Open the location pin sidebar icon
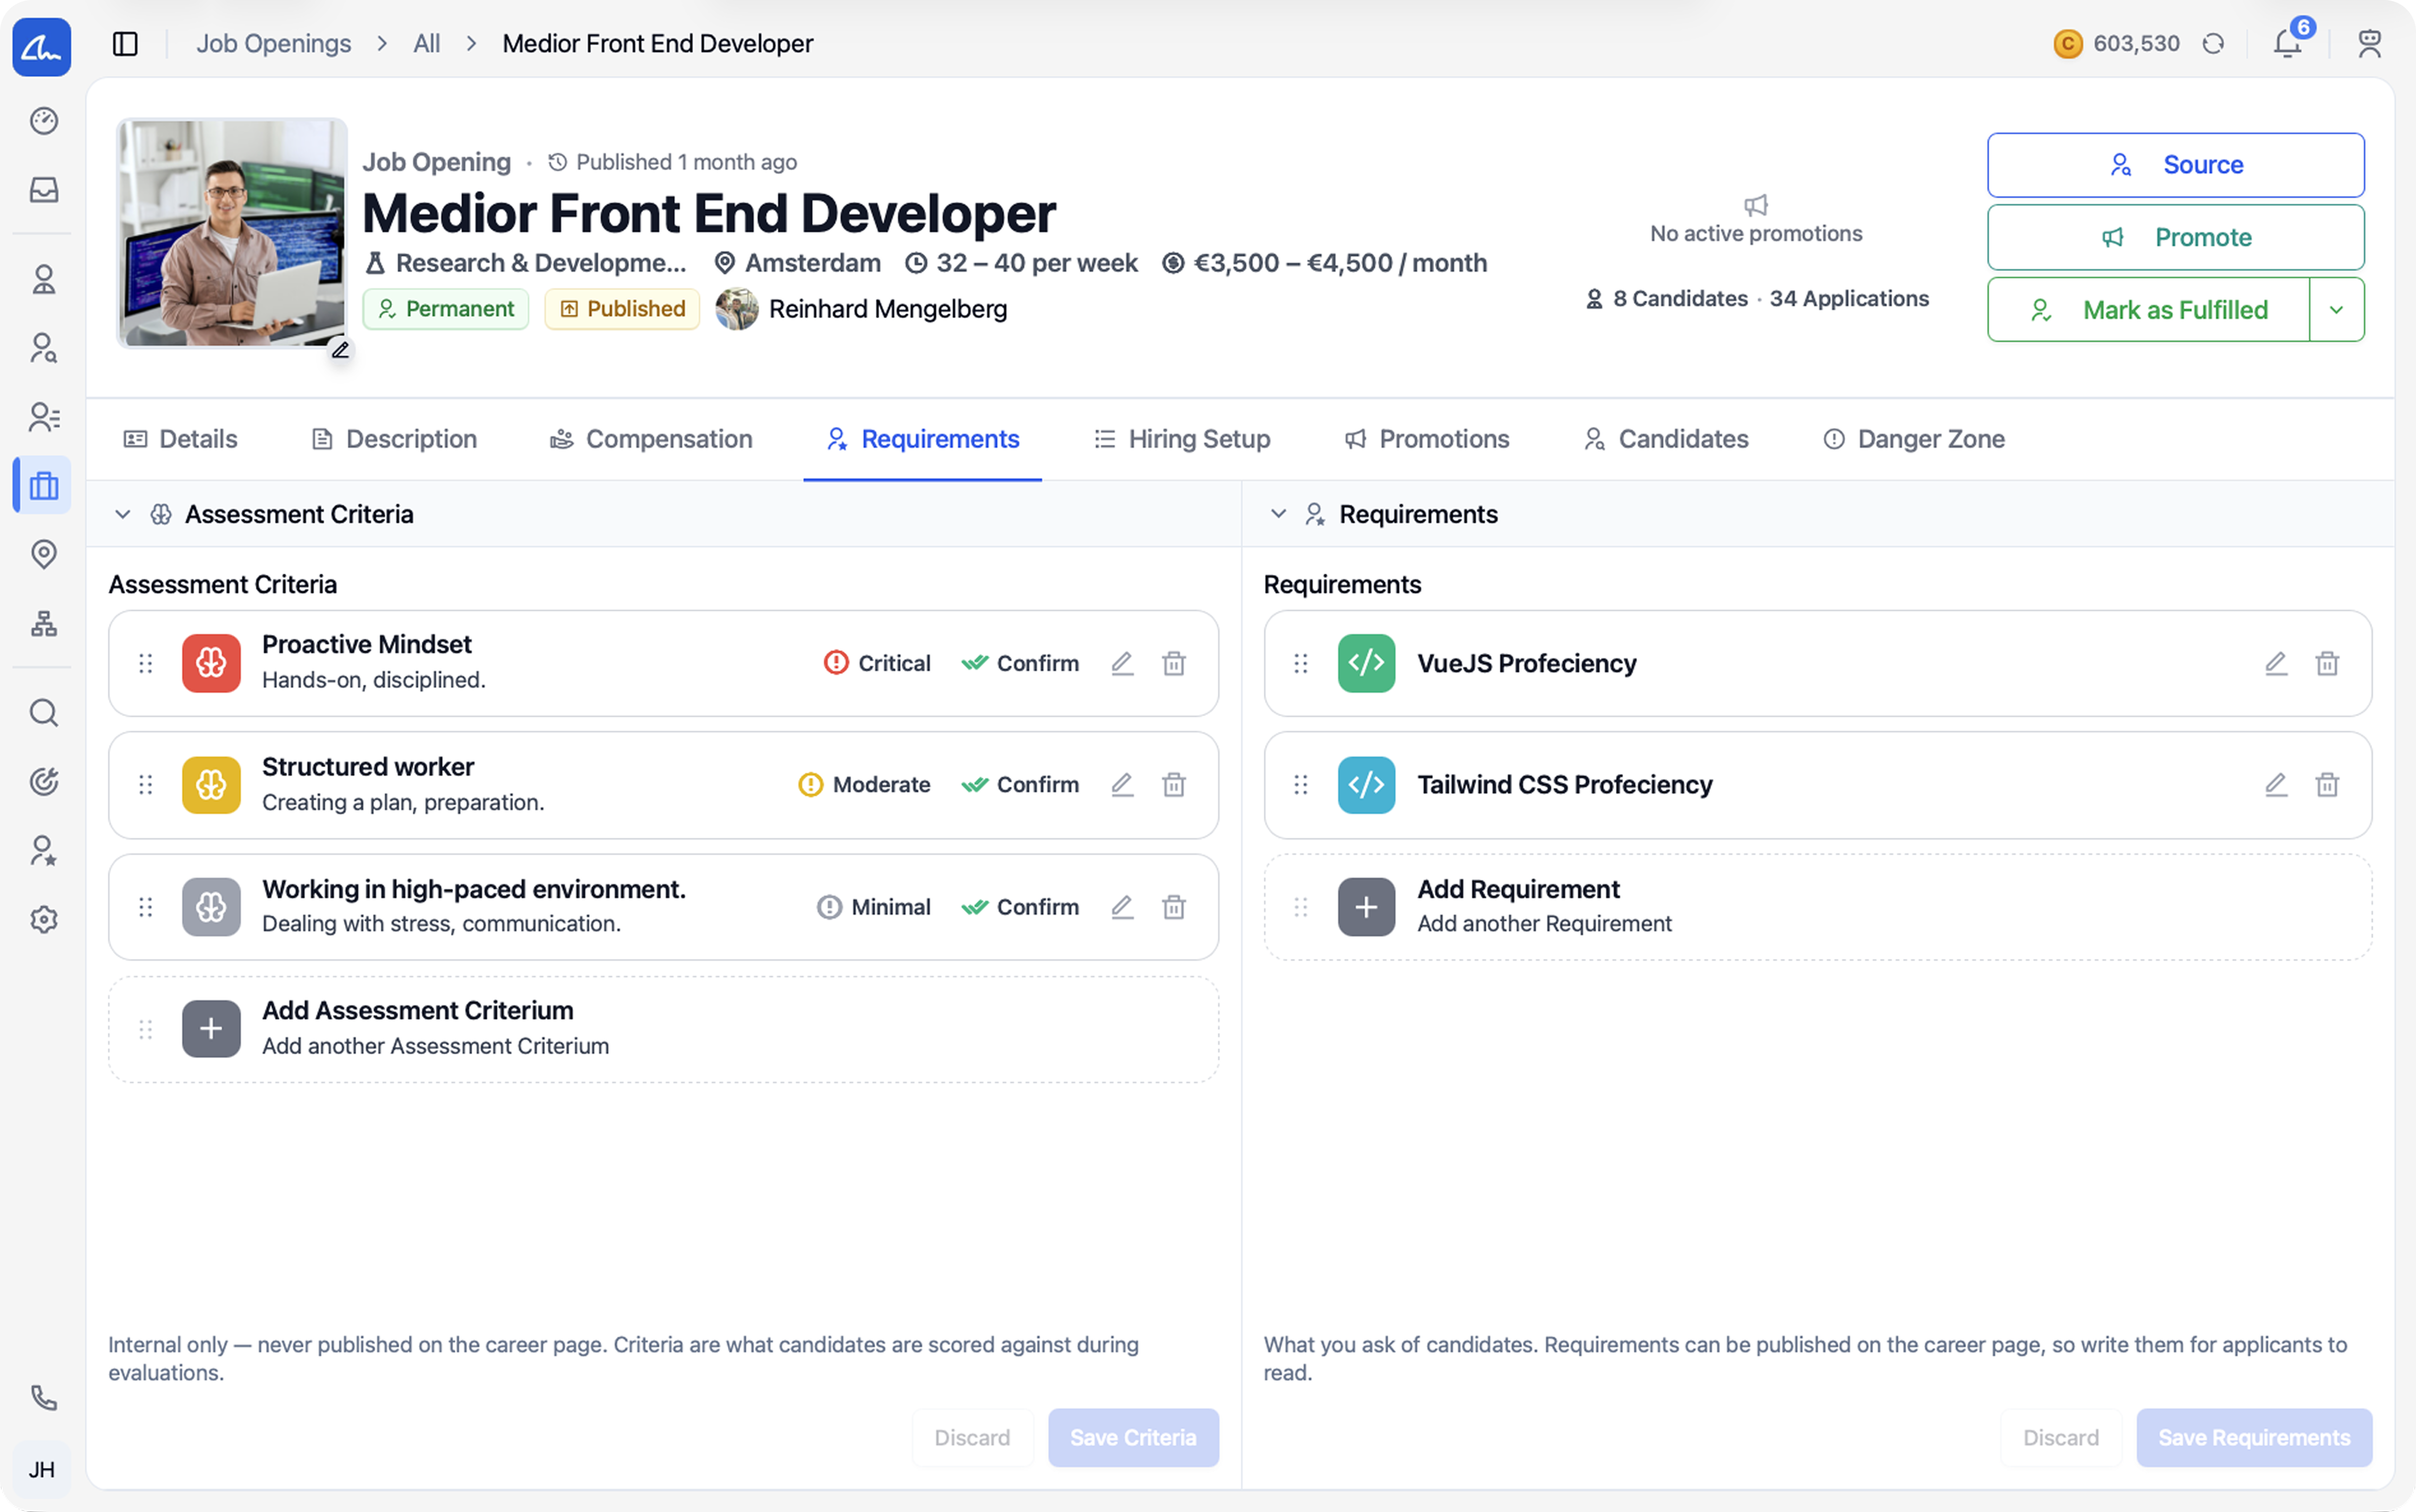The height and width of the screenshot is (1512, 2416). (44, 554)
